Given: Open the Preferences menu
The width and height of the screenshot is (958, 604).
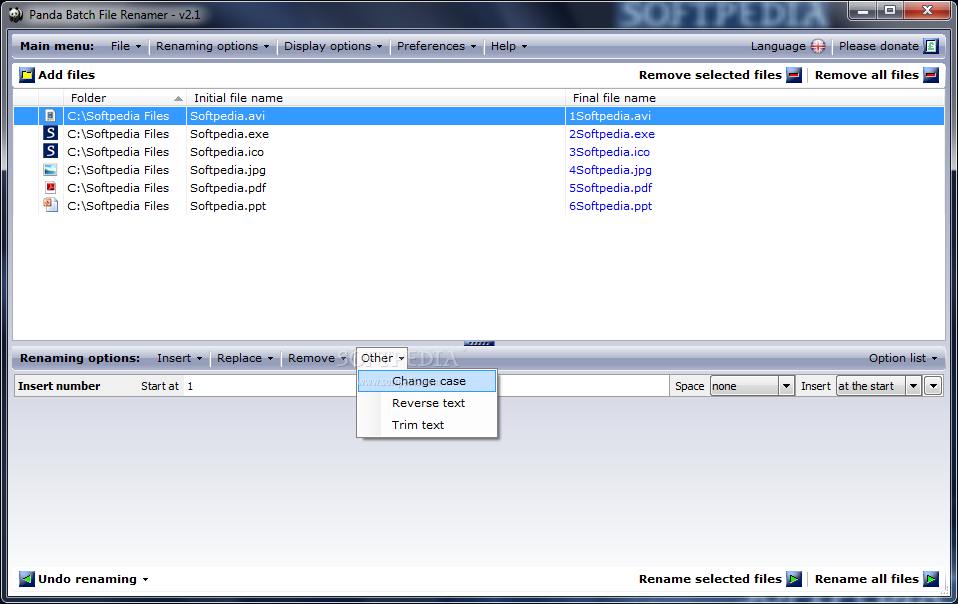Looking at the screenshot, I should coord(436,46).
